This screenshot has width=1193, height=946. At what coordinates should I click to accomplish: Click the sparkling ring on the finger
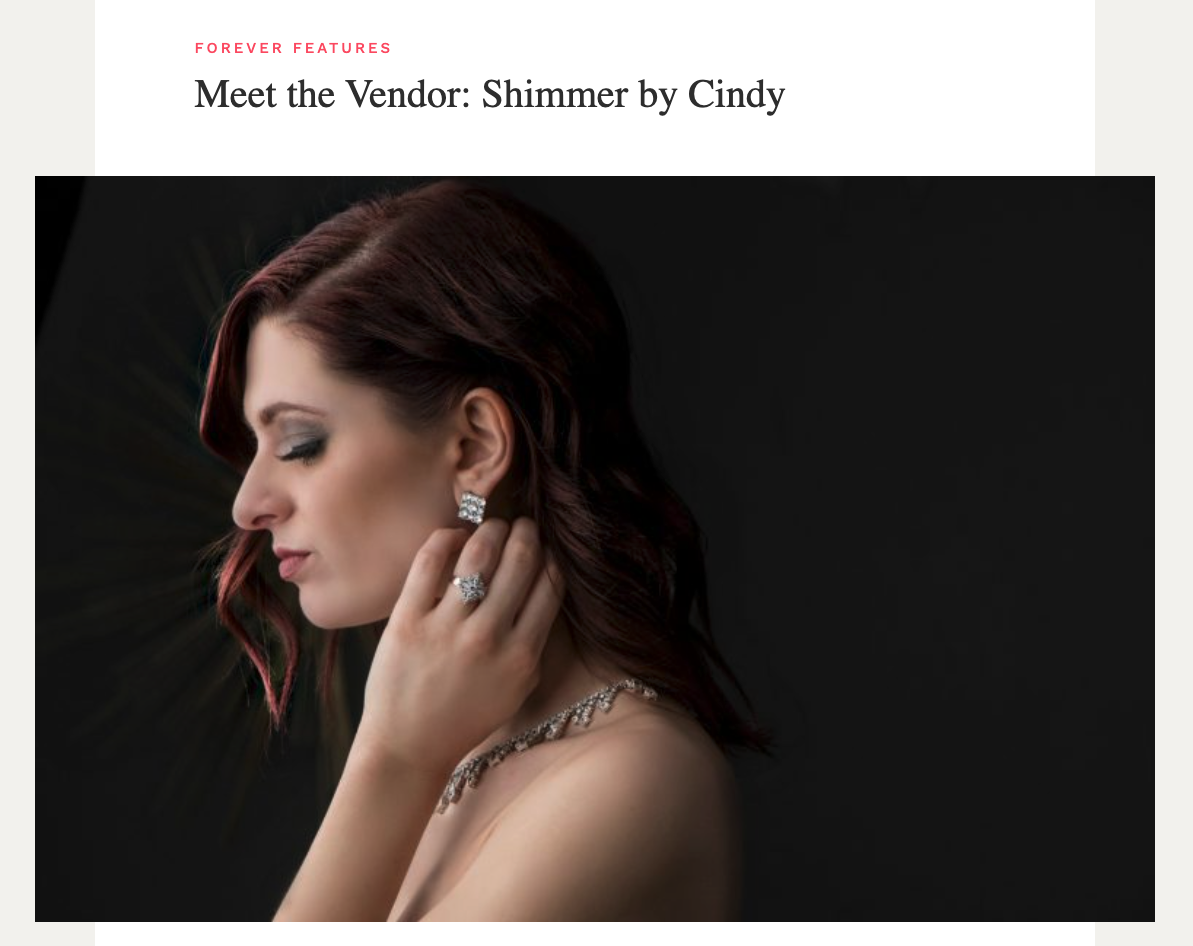469,588
